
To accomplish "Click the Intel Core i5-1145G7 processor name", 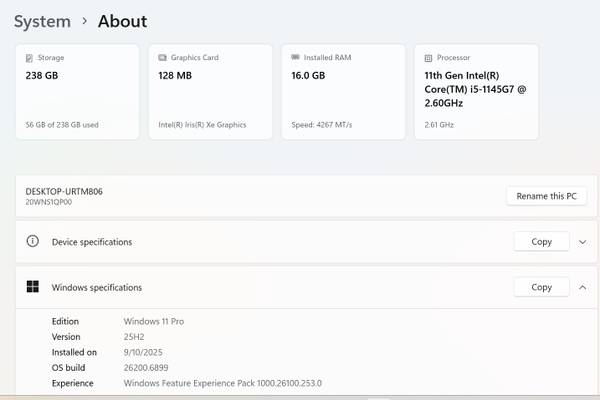I will coord(474,88).
